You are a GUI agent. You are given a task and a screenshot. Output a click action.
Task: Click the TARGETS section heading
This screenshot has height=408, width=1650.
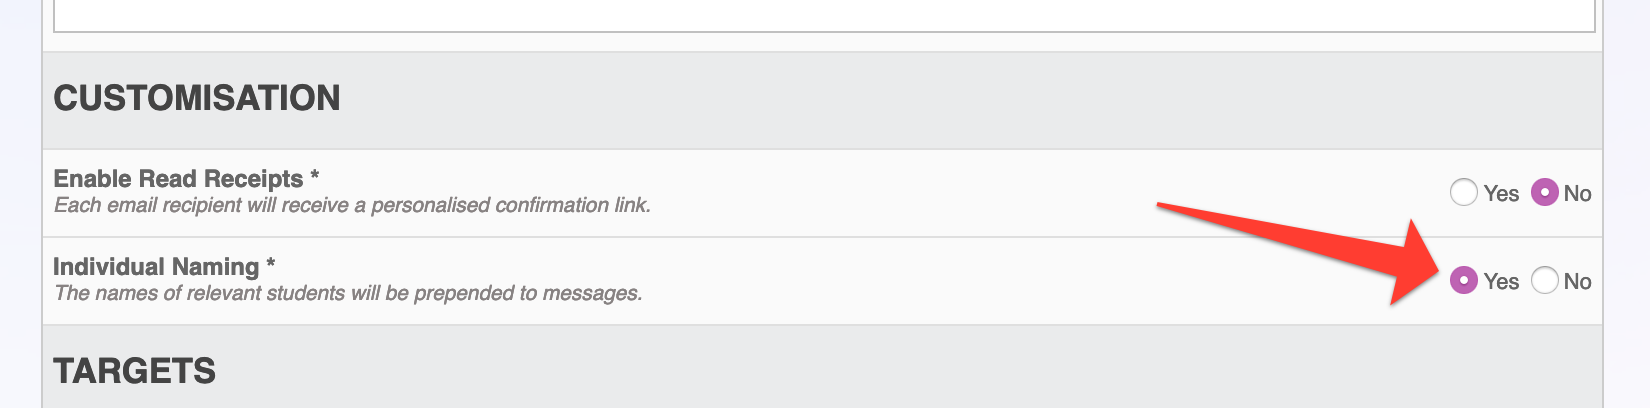point(134,371)
